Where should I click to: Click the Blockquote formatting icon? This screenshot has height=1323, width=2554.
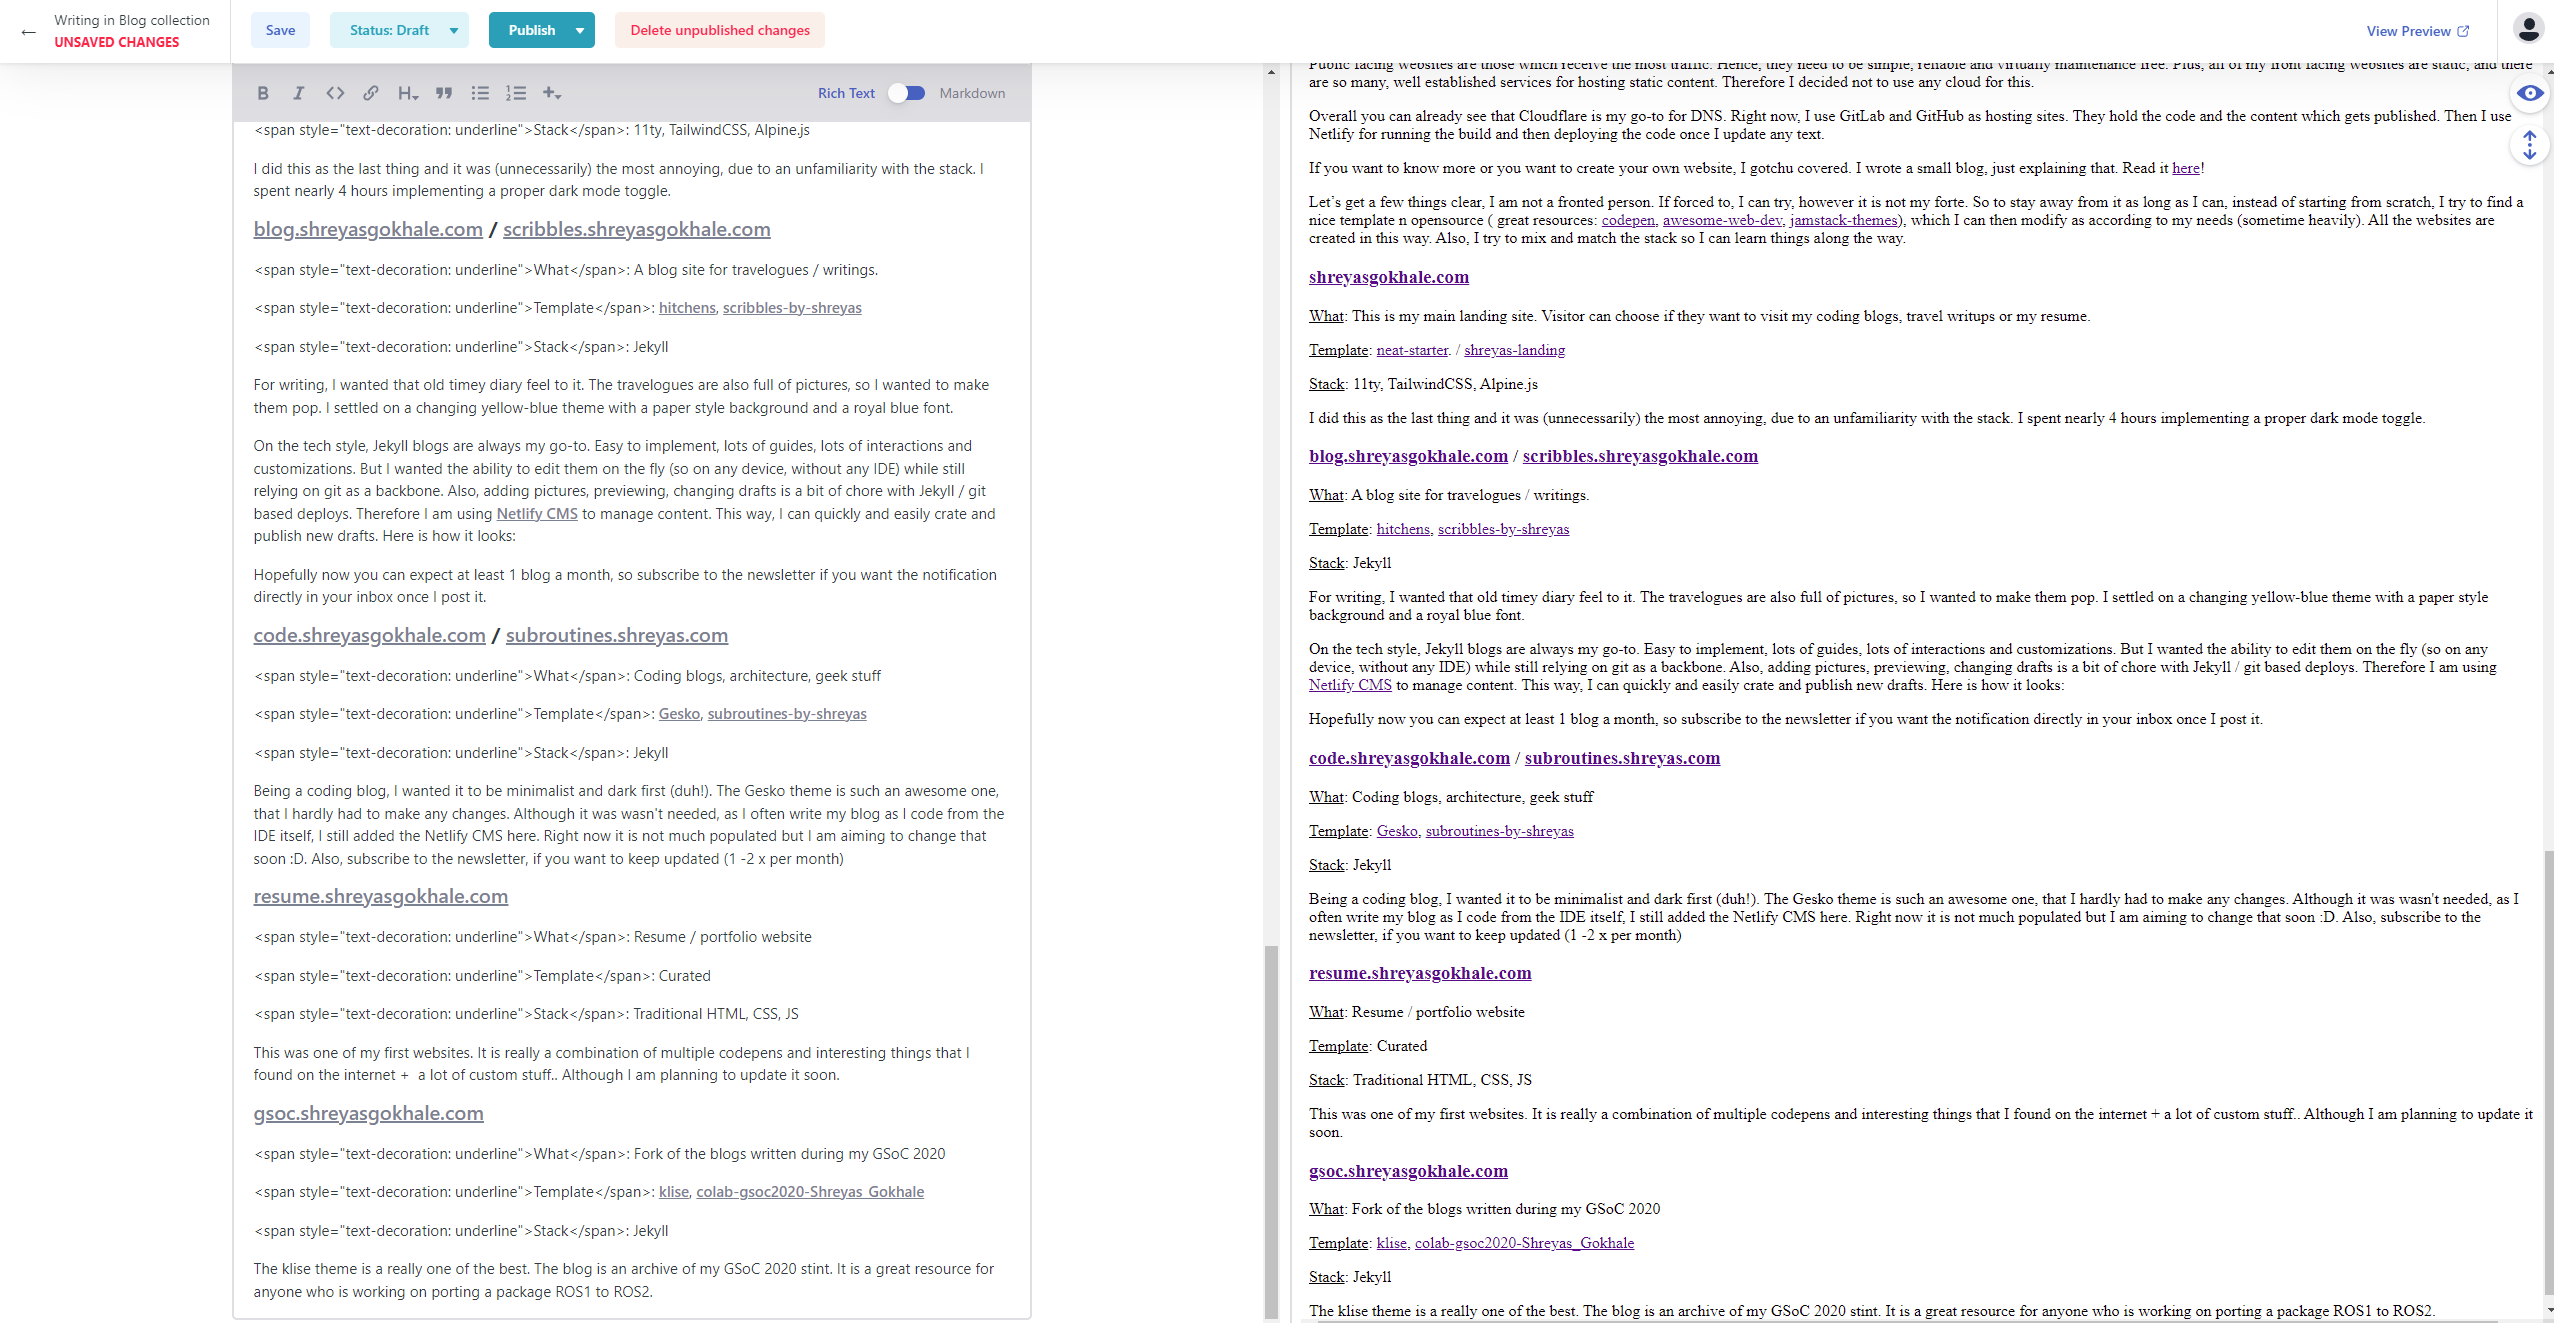445,94
